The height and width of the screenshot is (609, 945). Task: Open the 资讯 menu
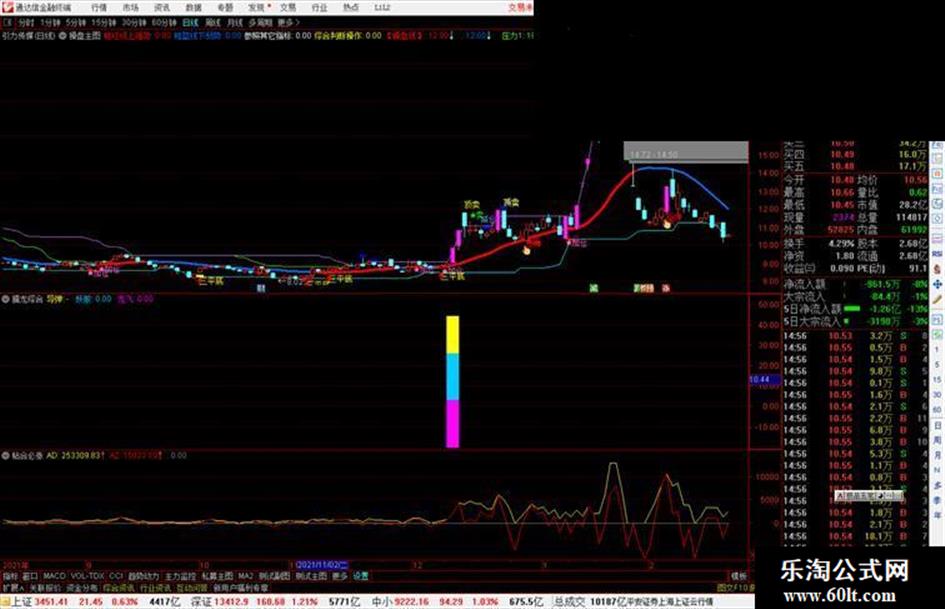coord(162,7)
